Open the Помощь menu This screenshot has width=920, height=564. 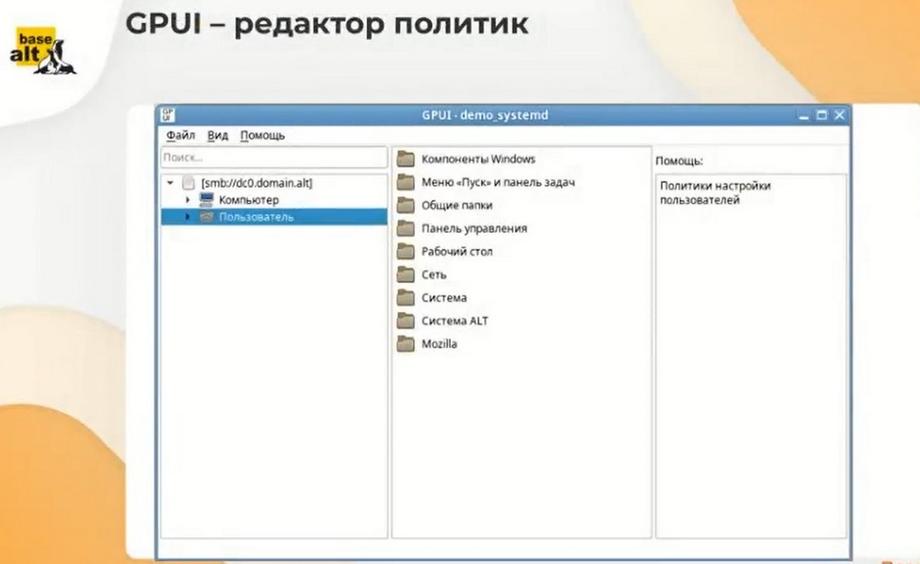click(262, 136)
